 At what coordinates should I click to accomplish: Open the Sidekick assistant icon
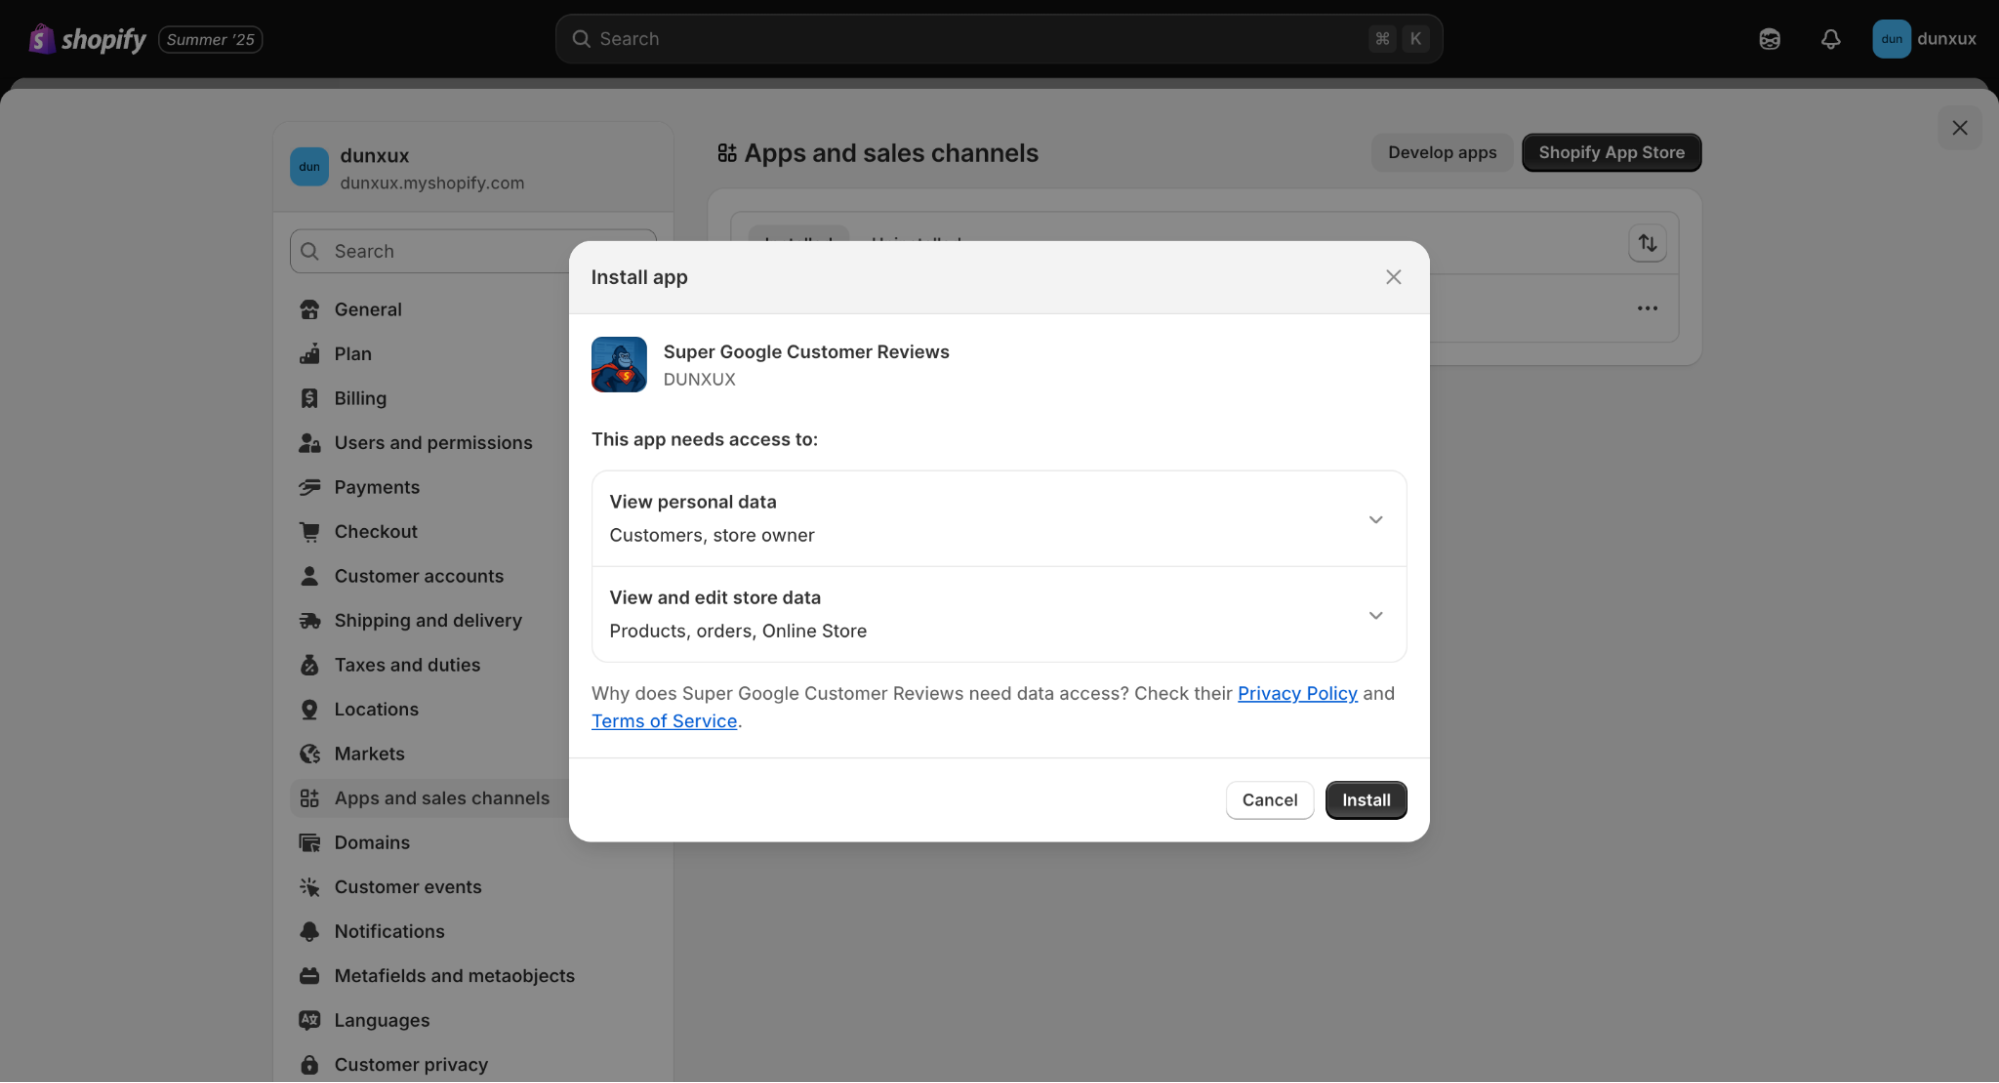[x=1769, y=39]
